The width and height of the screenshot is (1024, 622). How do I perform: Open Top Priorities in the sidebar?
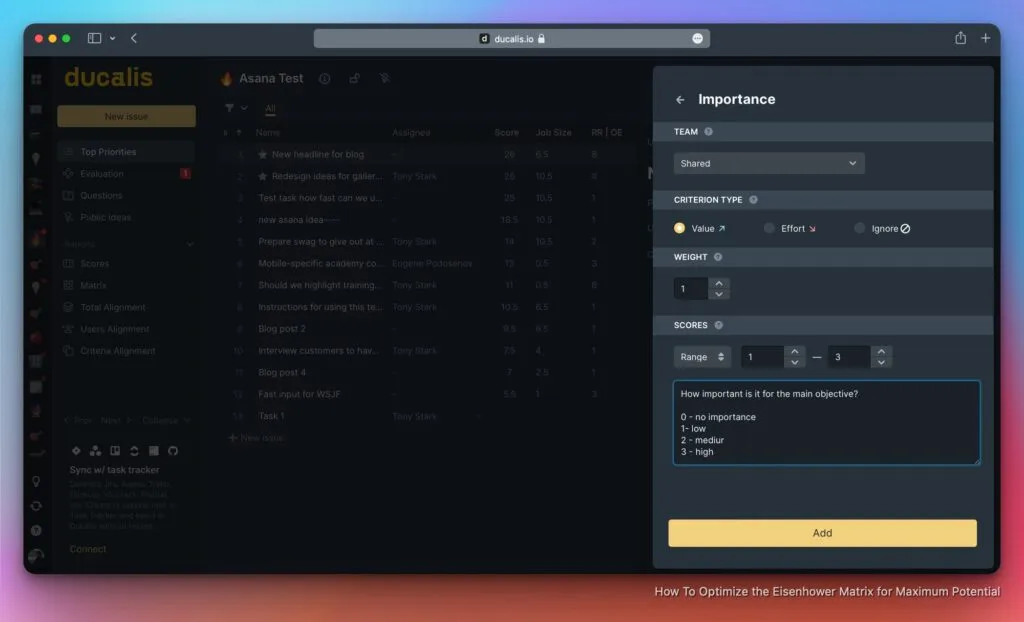click(x=108, y=152)
